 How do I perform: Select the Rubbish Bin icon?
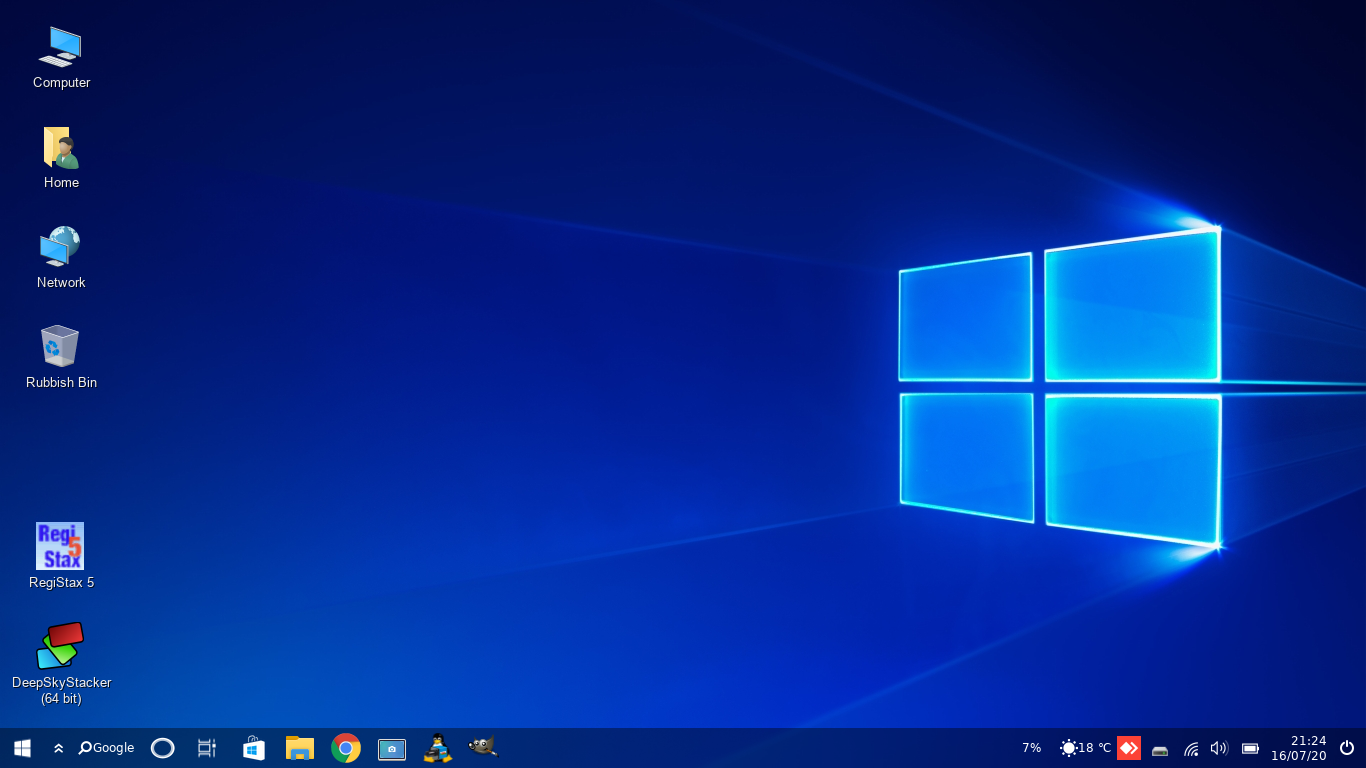click(x=61, y=358)
